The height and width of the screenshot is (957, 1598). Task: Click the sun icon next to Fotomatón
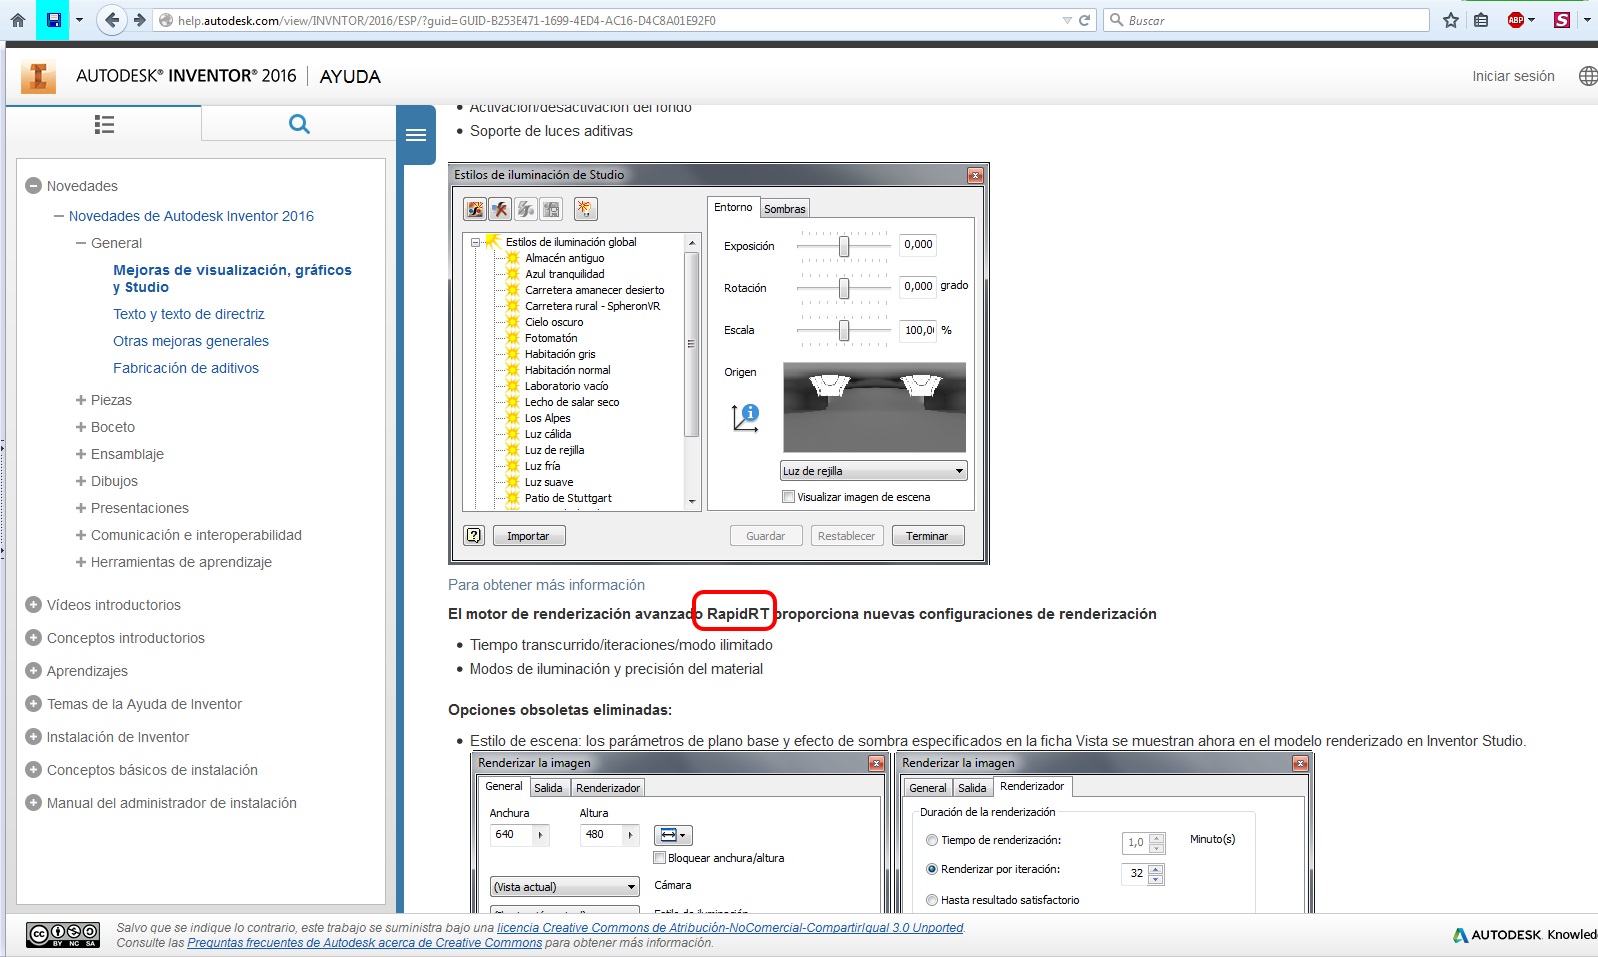(x=513, y=338)
